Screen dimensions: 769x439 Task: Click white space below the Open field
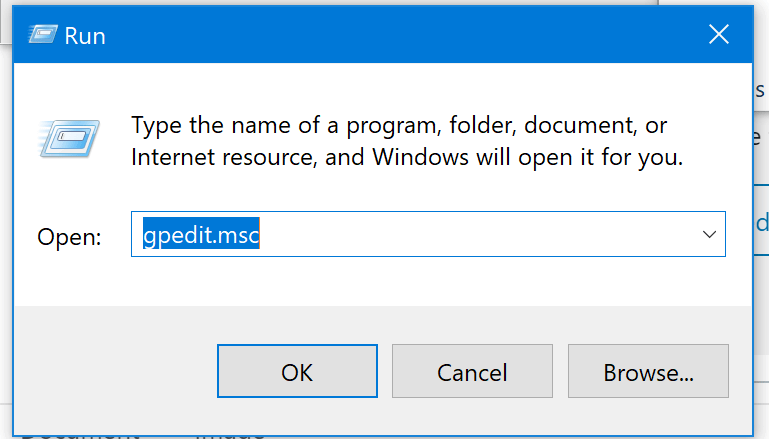pos(383,281)
